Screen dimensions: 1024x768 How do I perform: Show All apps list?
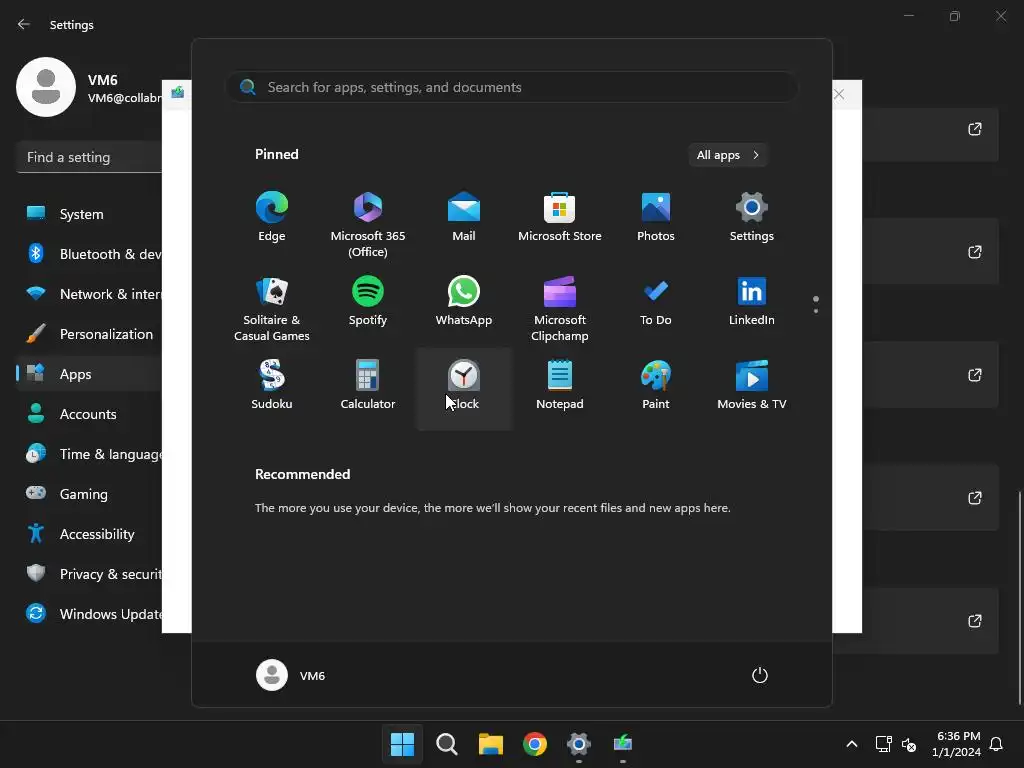click(728, 155)
